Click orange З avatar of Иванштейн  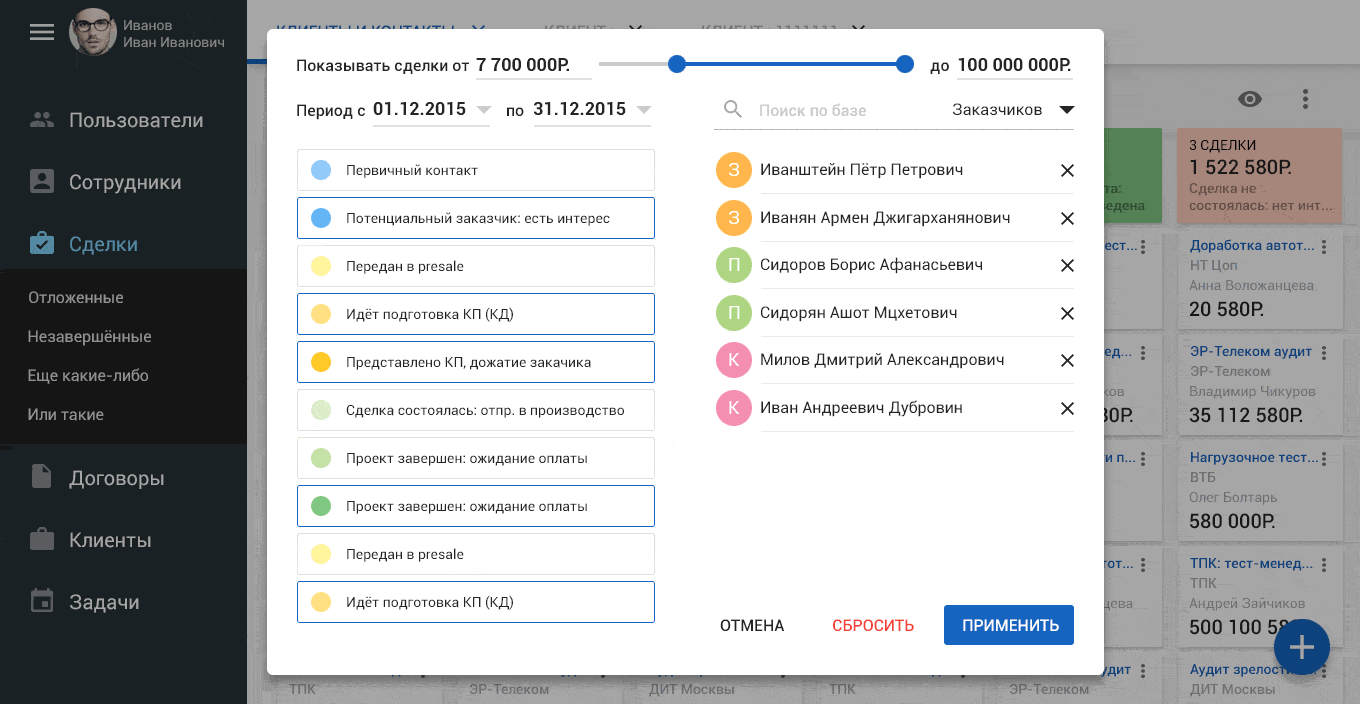pyautogui.click(x=734, y=170)
